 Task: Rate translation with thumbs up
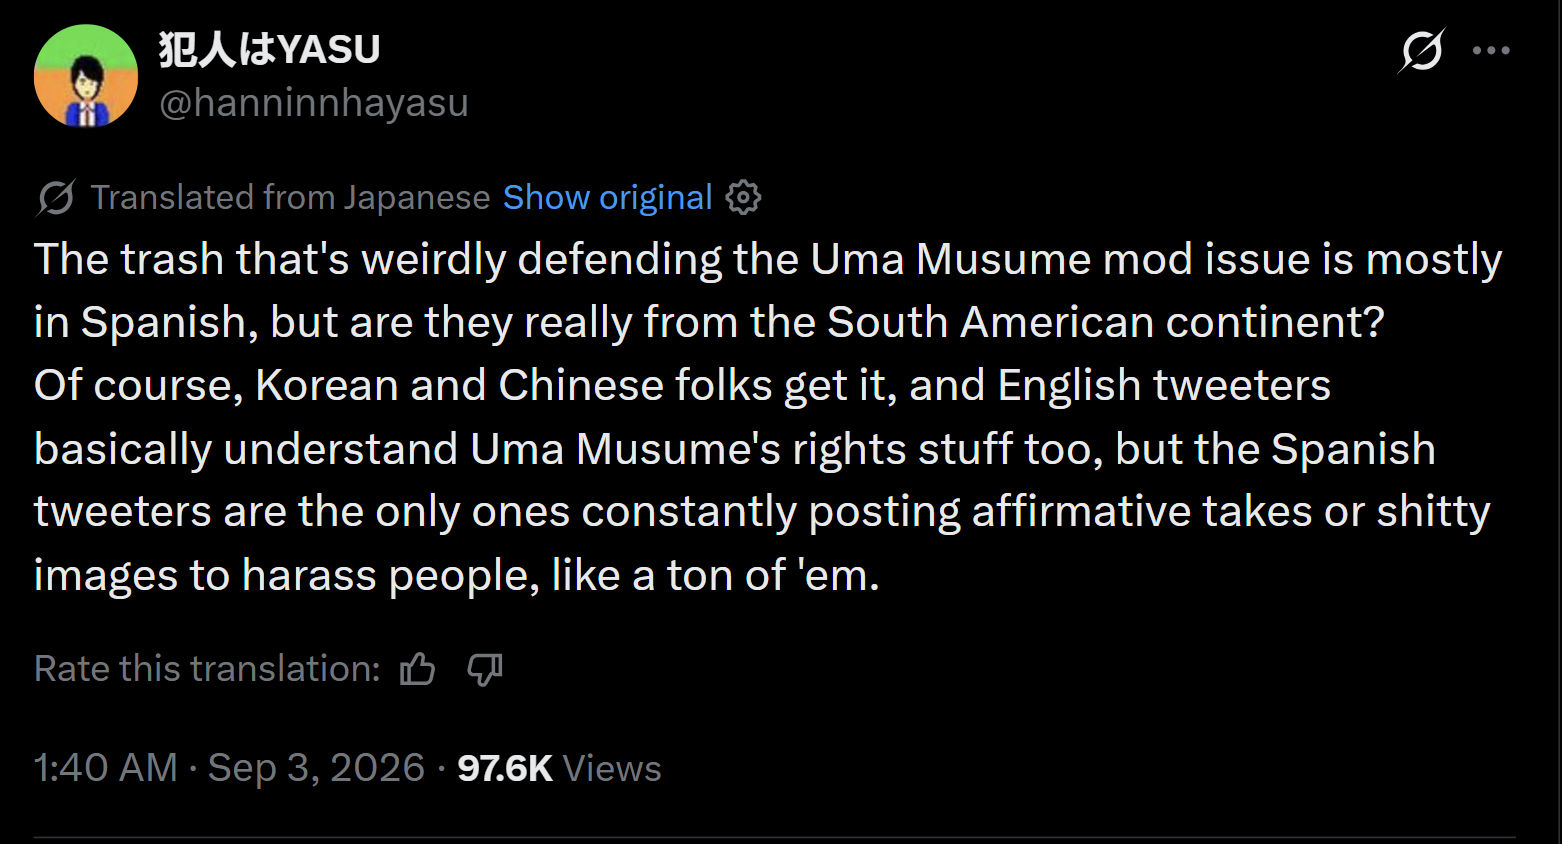(417, 669)
